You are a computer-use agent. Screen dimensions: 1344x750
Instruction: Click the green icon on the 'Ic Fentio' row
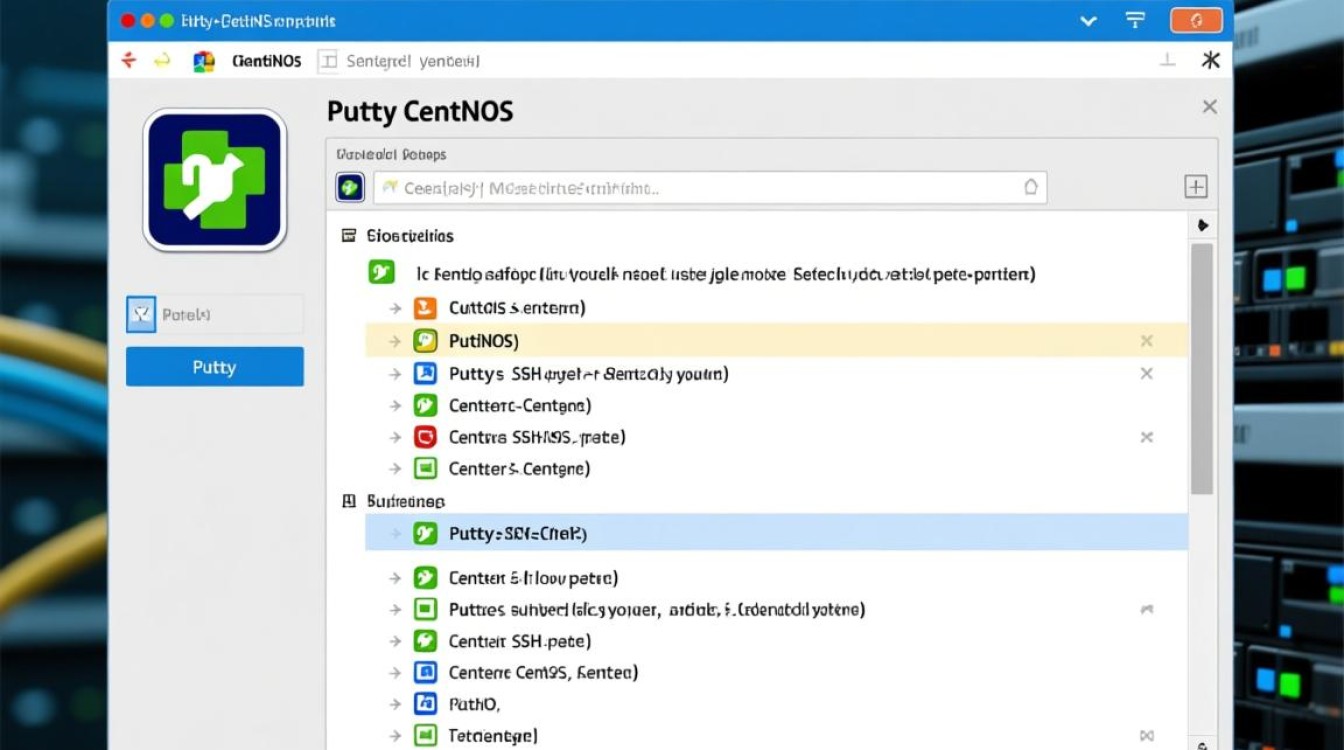pos(381,272)
